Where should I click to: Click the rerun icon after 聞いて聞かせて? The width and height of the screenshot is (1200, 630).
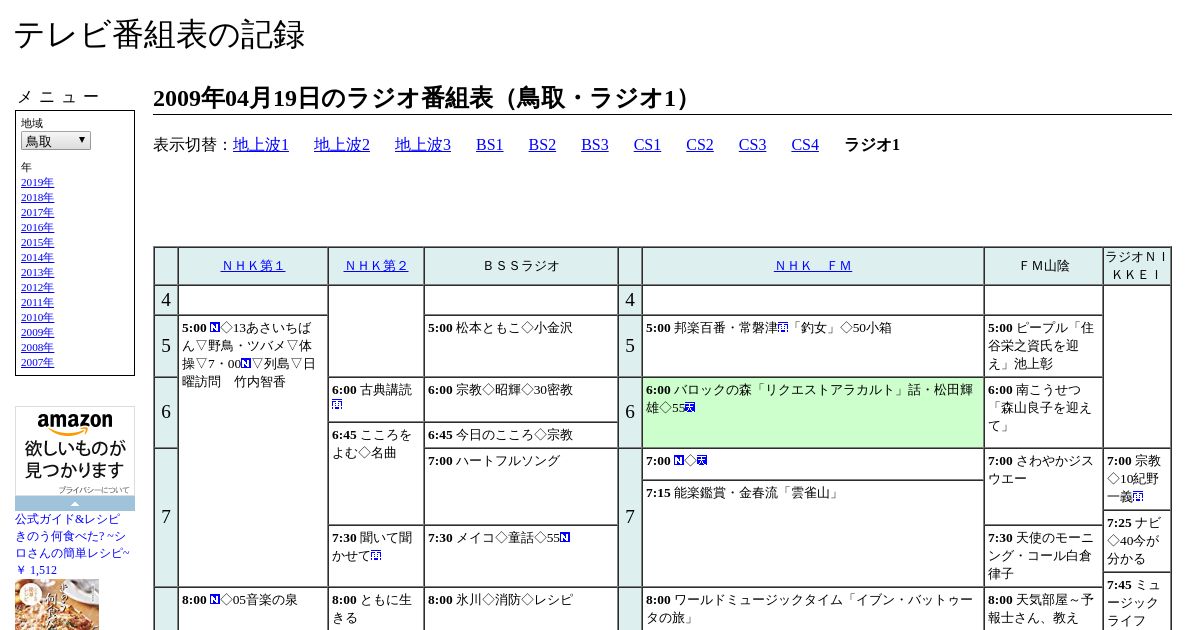376,555
